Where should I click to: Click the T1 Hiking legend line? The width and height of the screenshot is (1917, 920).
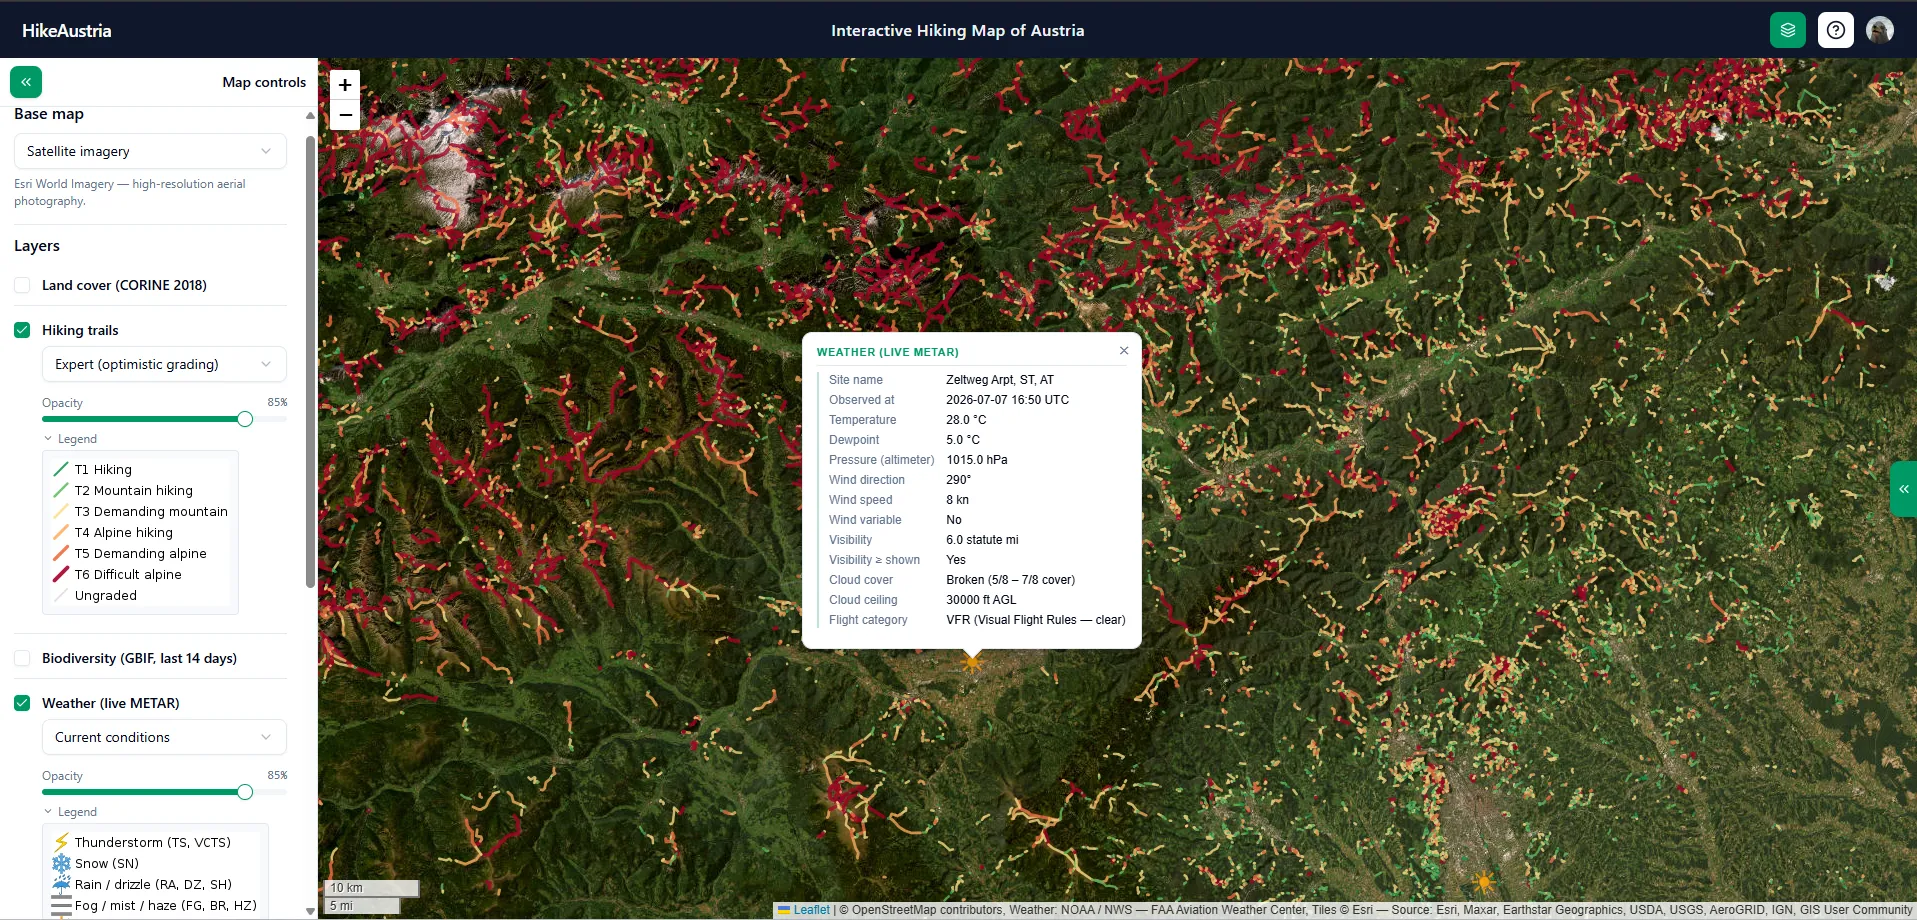61,469
